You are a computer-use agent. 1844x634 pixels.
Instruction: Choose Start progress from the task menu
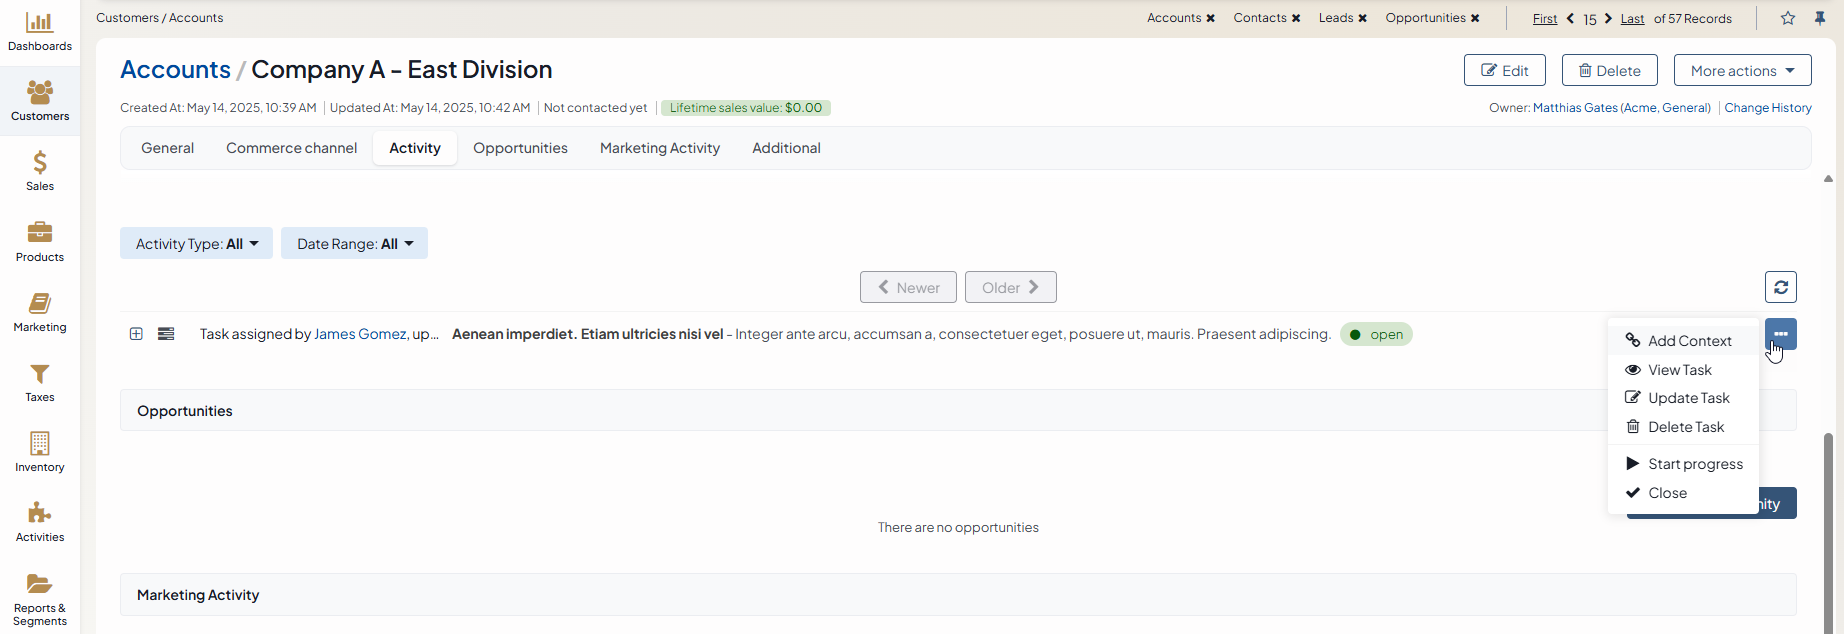click(1694, 464)
